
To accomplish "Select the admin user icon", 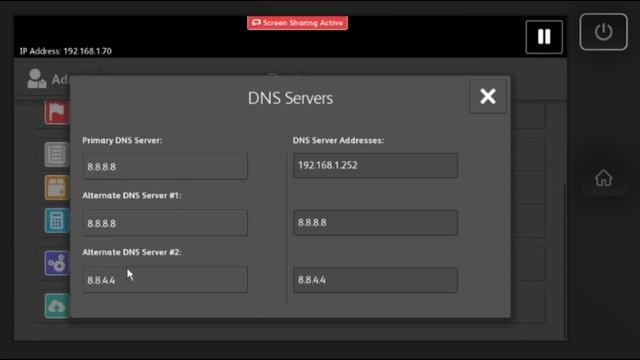I will point(37,79).
